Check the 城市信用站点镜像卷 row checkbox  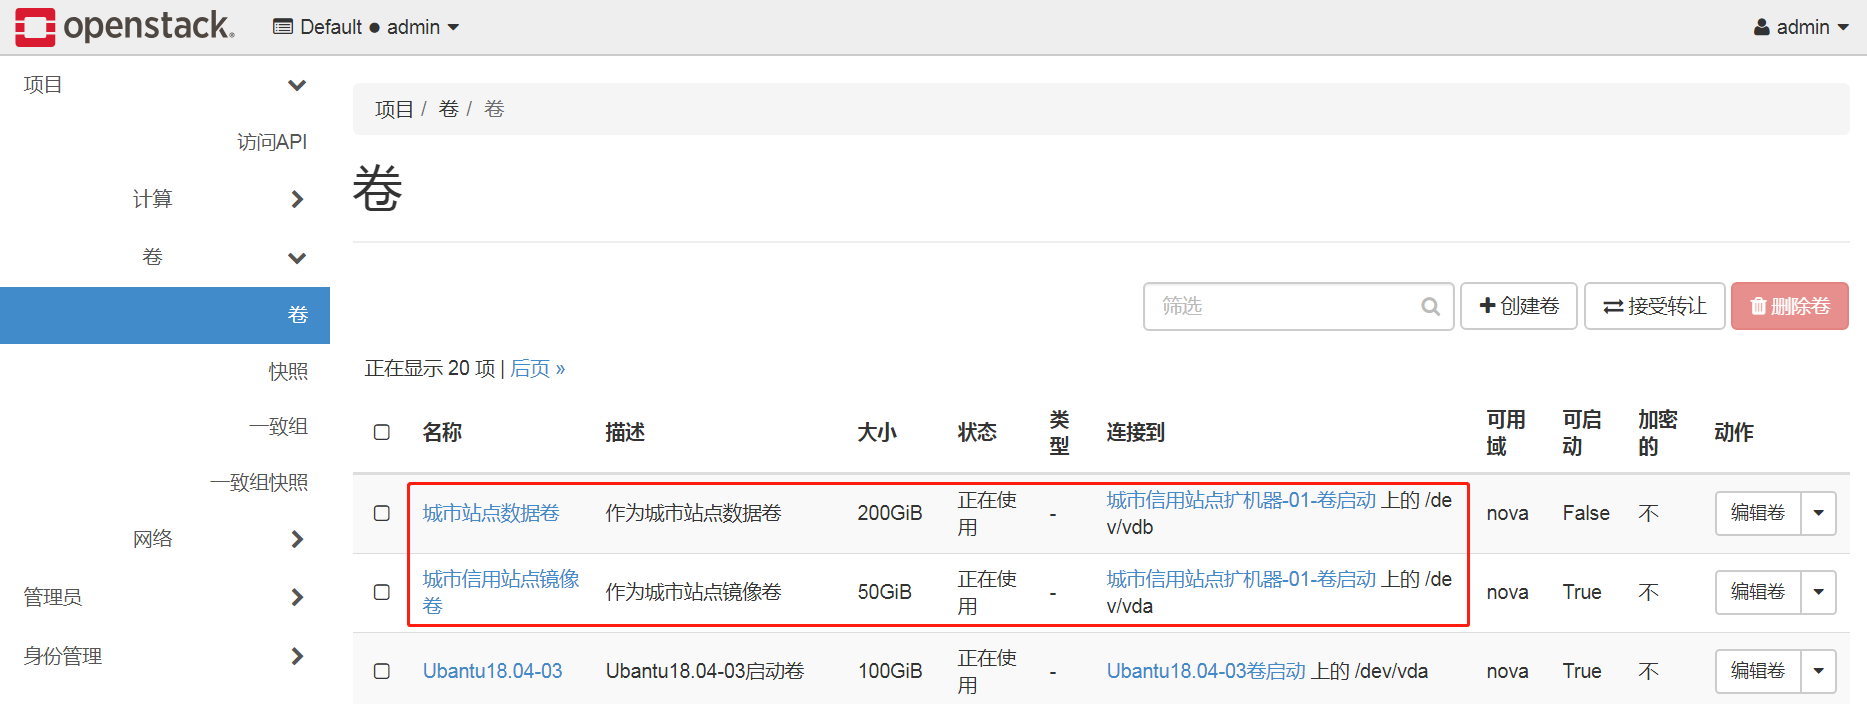pos(382,592)
